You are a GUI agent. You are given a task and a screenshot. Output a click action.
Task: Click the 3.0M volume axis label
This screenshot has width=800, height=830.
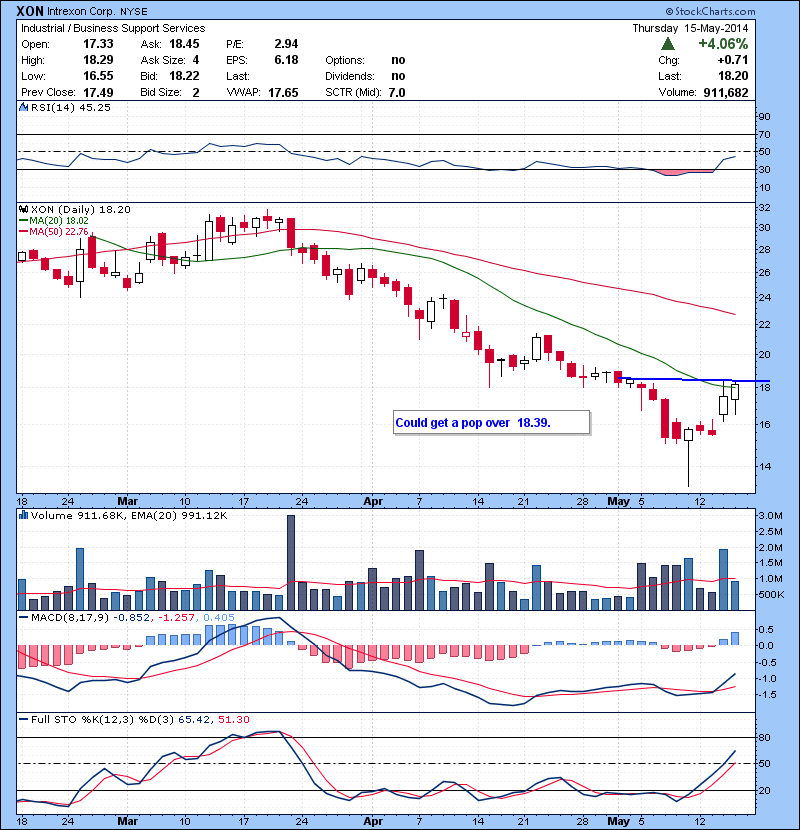point(770,516)
